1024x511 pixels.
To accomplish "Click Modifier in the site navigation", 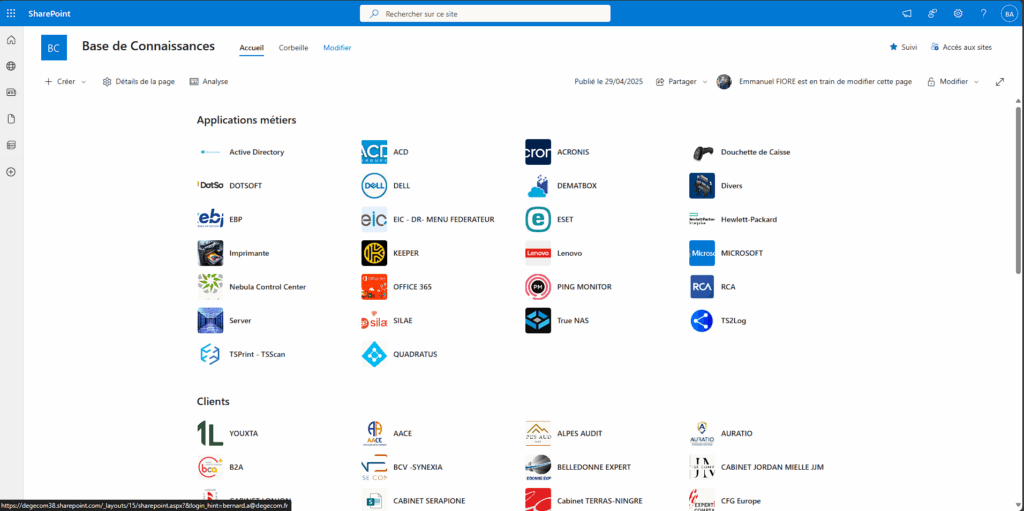I will tap(337, 48).
